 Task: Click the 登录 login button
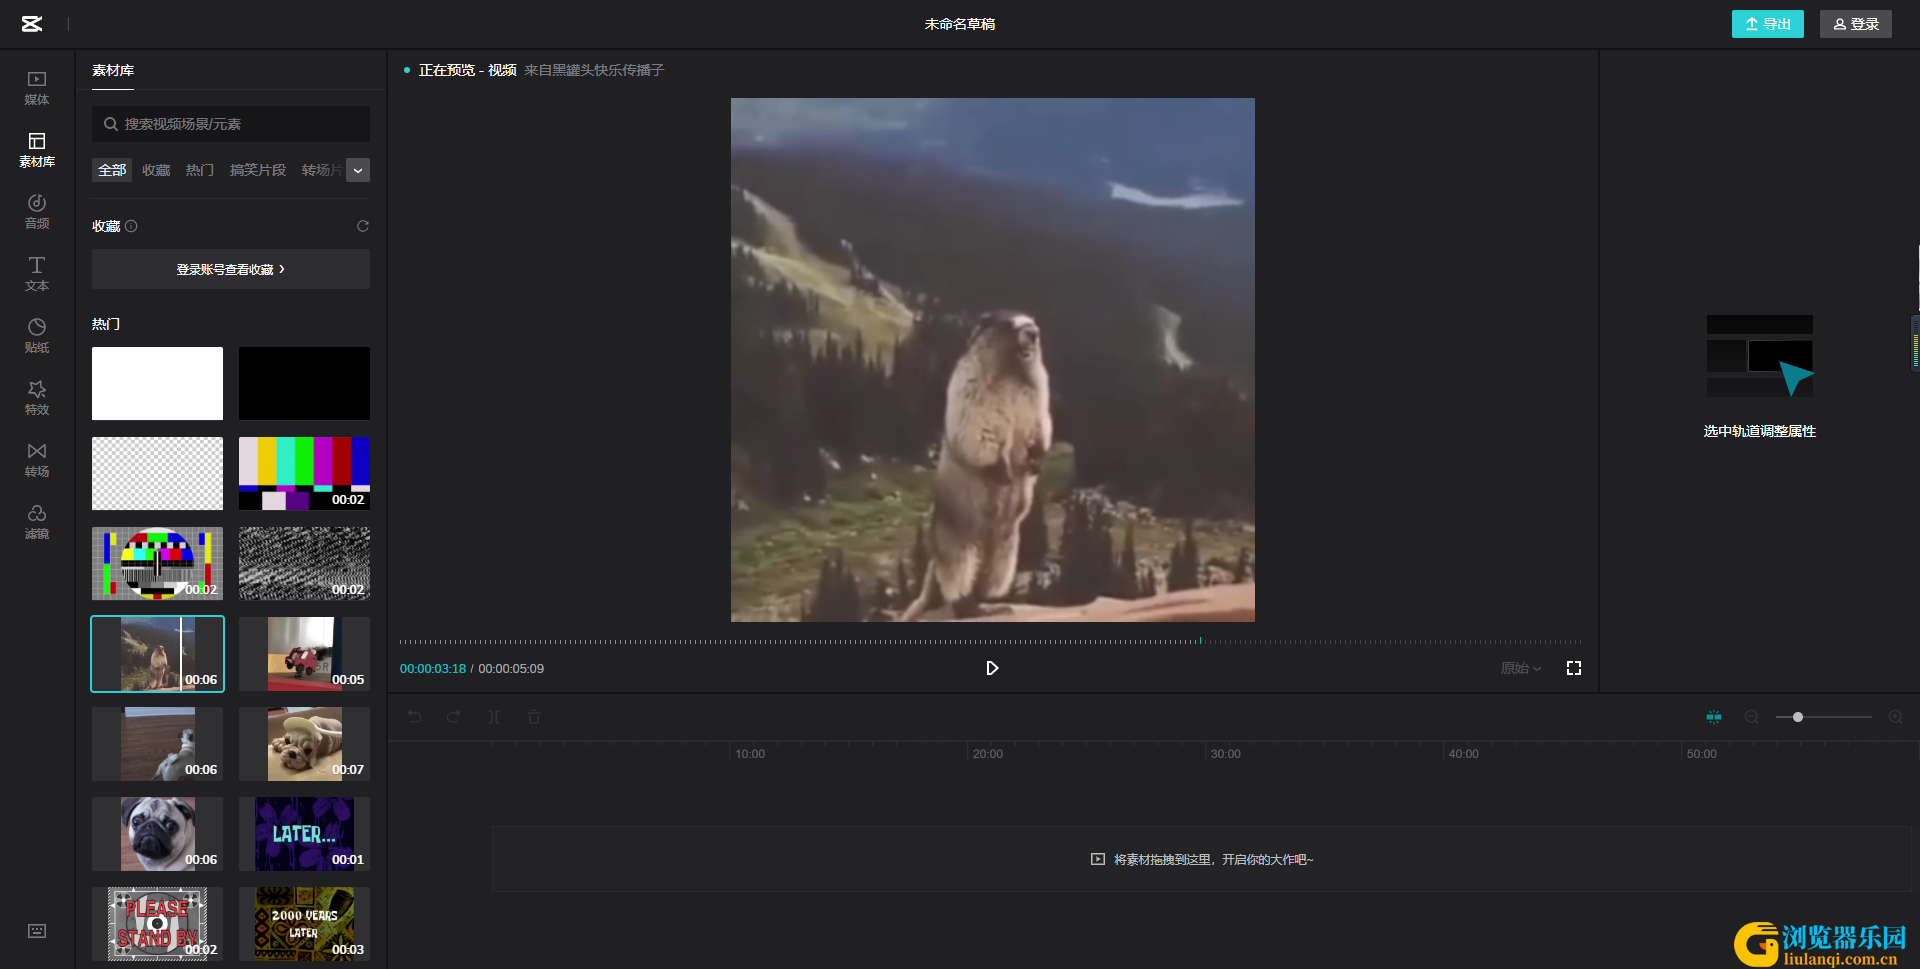[x=1855, y=24]
